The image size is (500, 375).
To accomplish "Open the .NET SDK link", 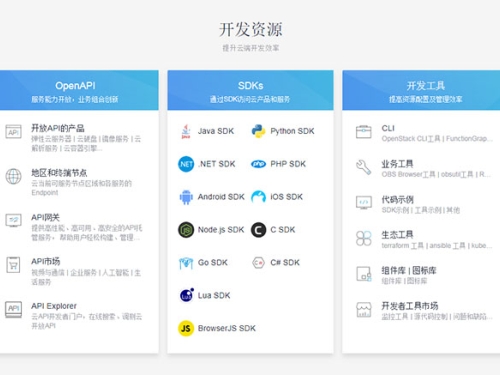I will point(217,164).
